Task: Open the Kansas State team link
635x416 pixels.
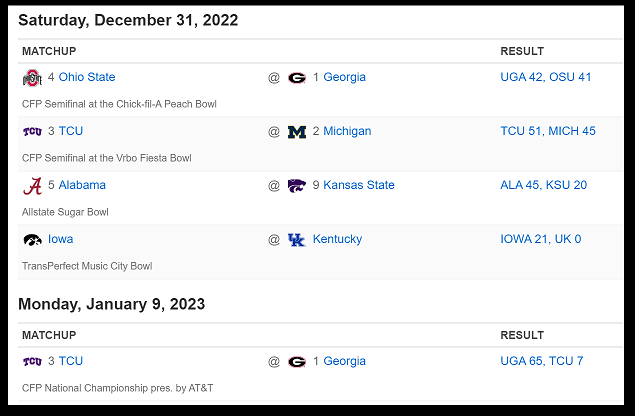Action: [x=359, y=185]
